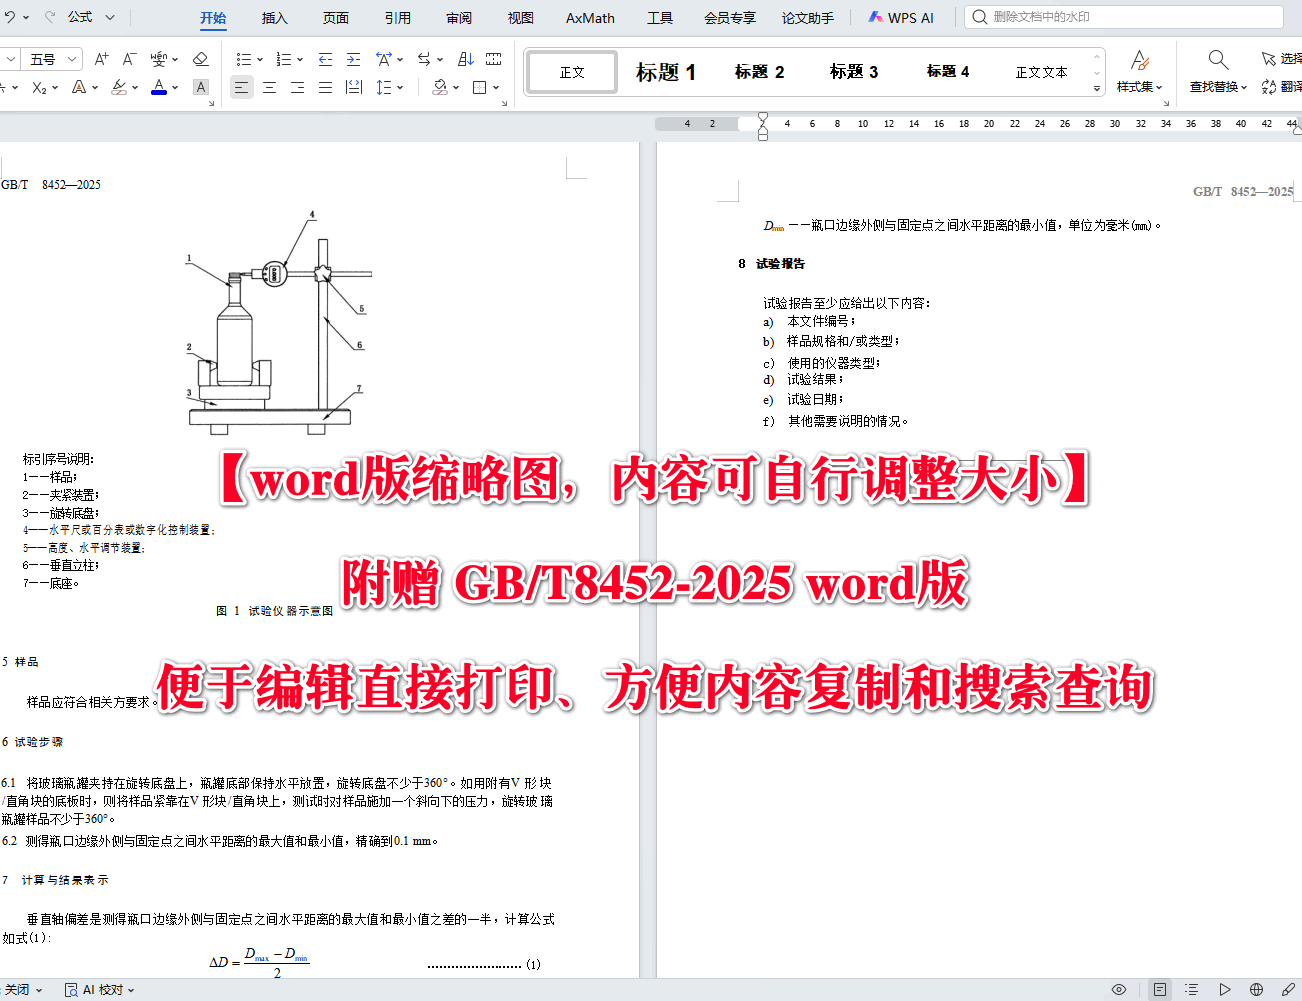The height and width of the screenshot is (1001, 1302).
Task: Switch to the 插入 ribbon tab
Action: 274,17
